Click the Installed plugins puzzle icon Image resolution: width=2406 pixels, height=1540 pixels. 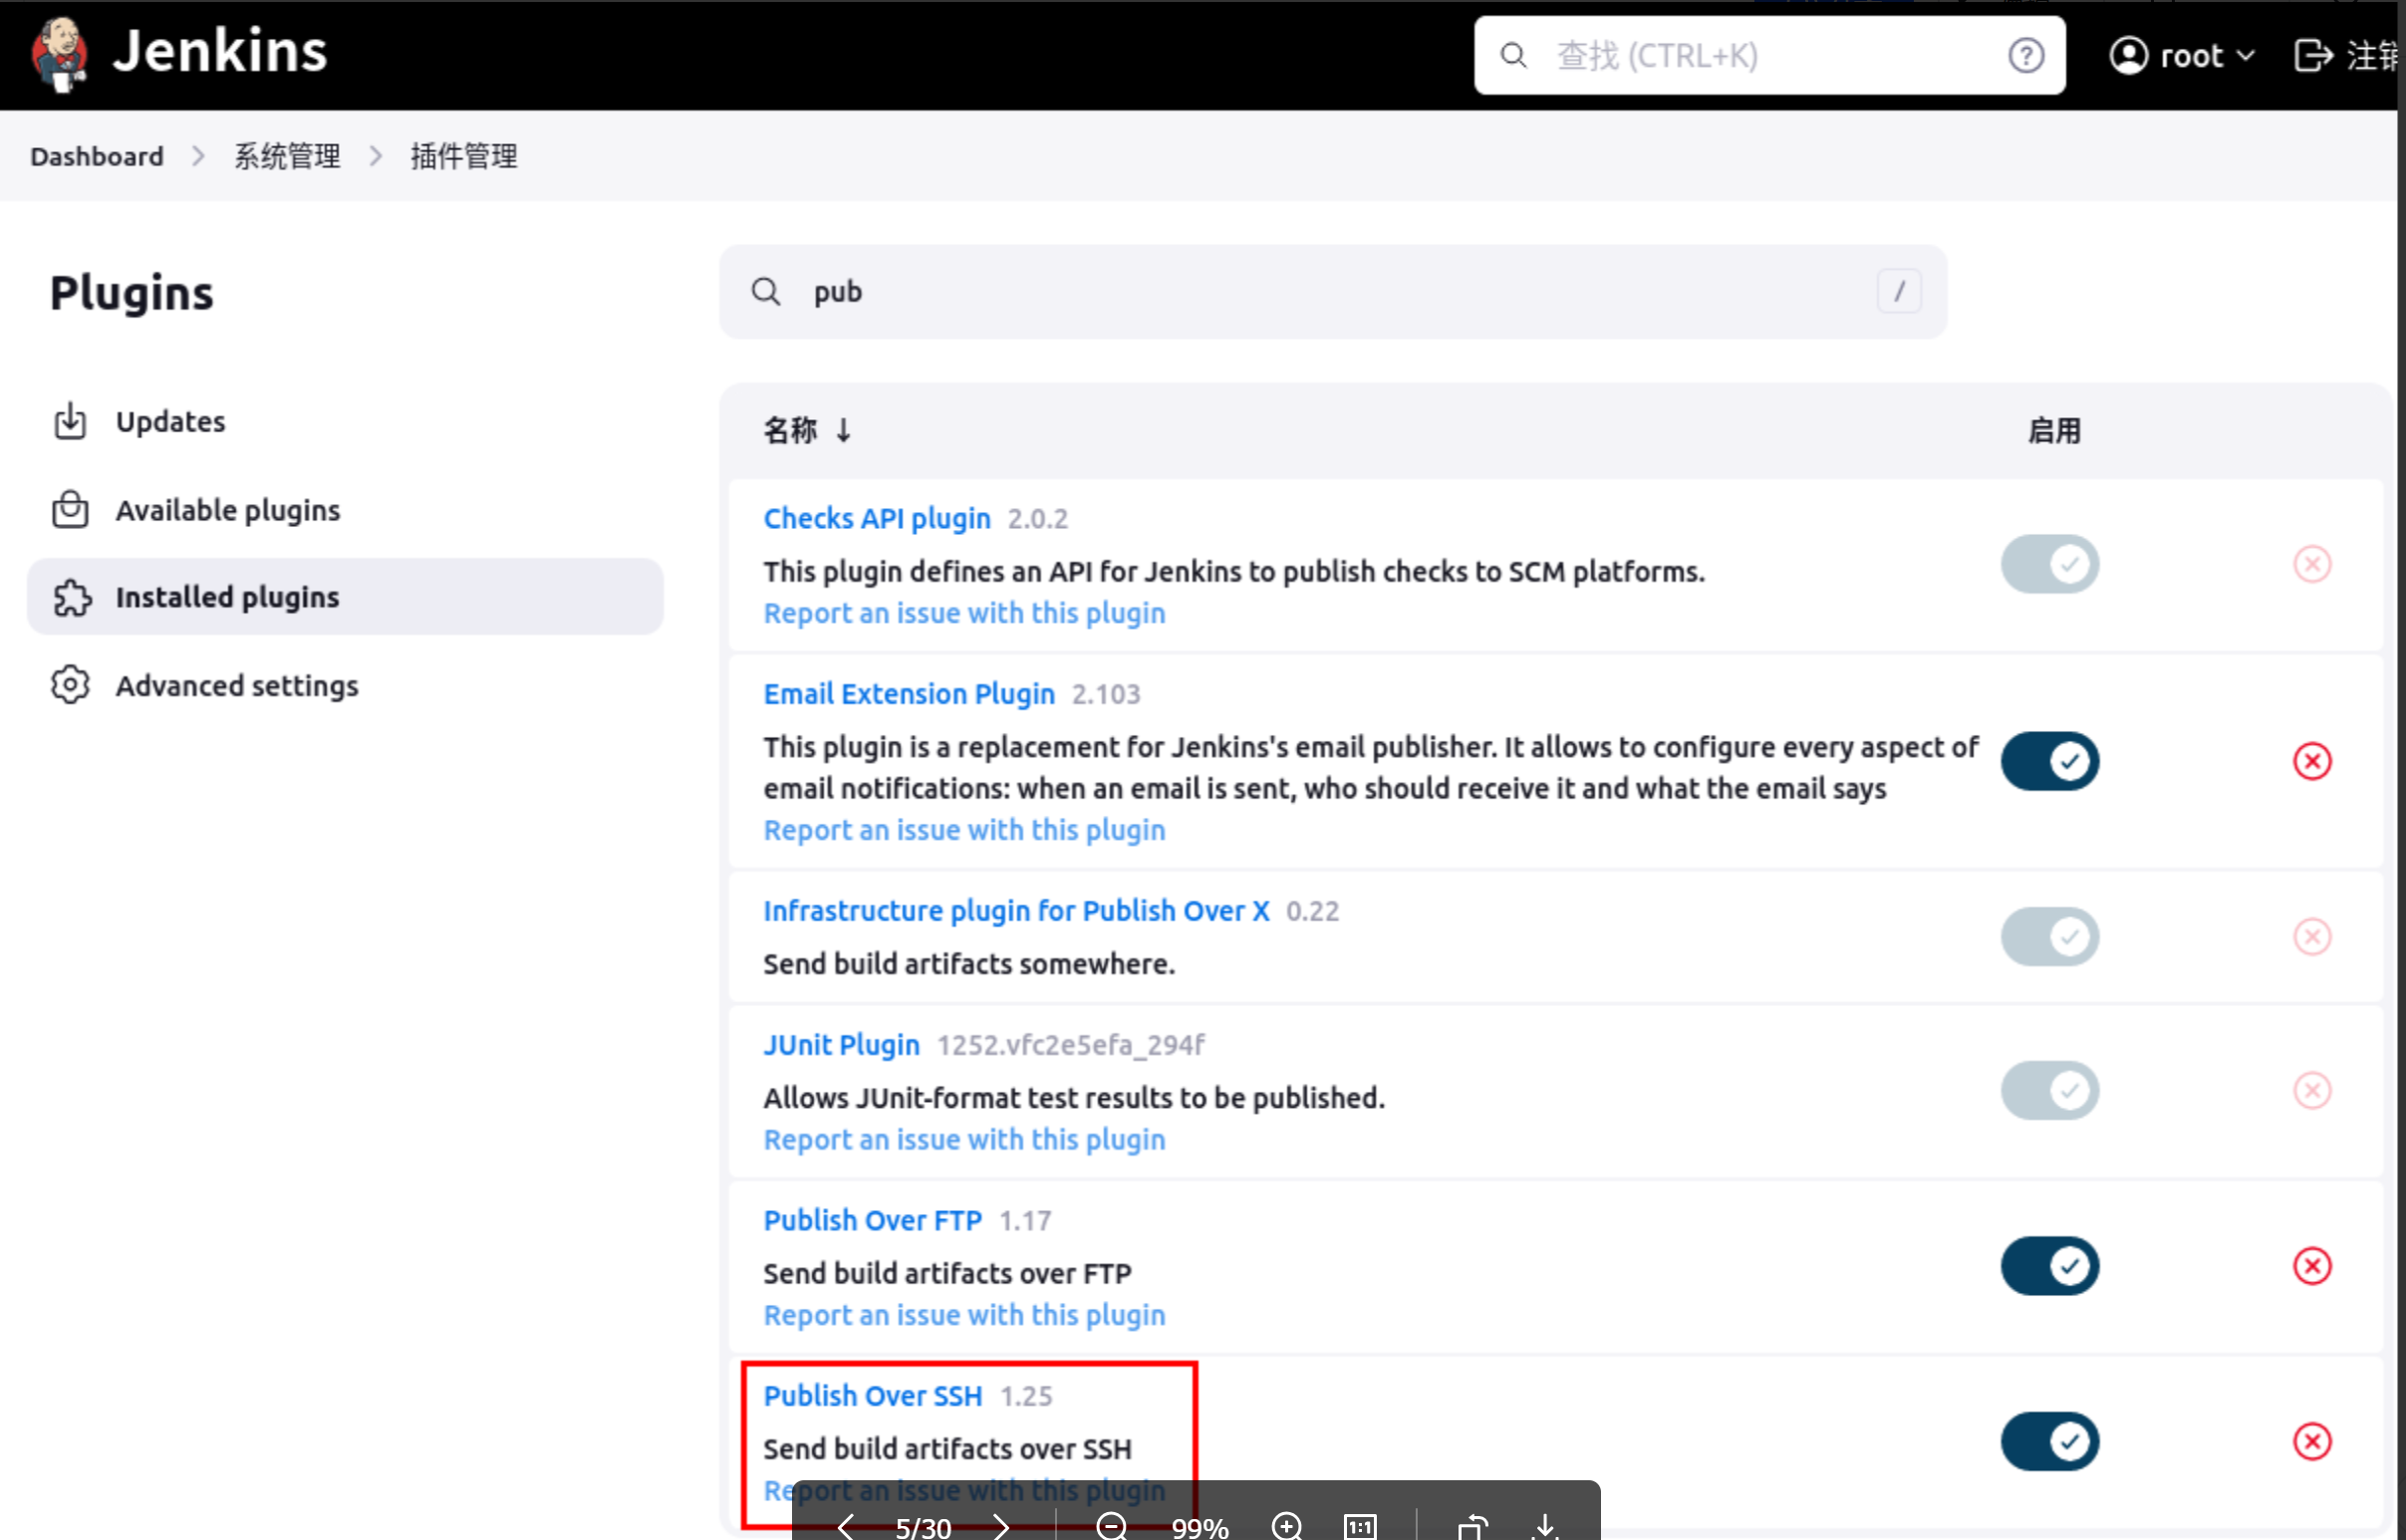[x=72, y=598]
